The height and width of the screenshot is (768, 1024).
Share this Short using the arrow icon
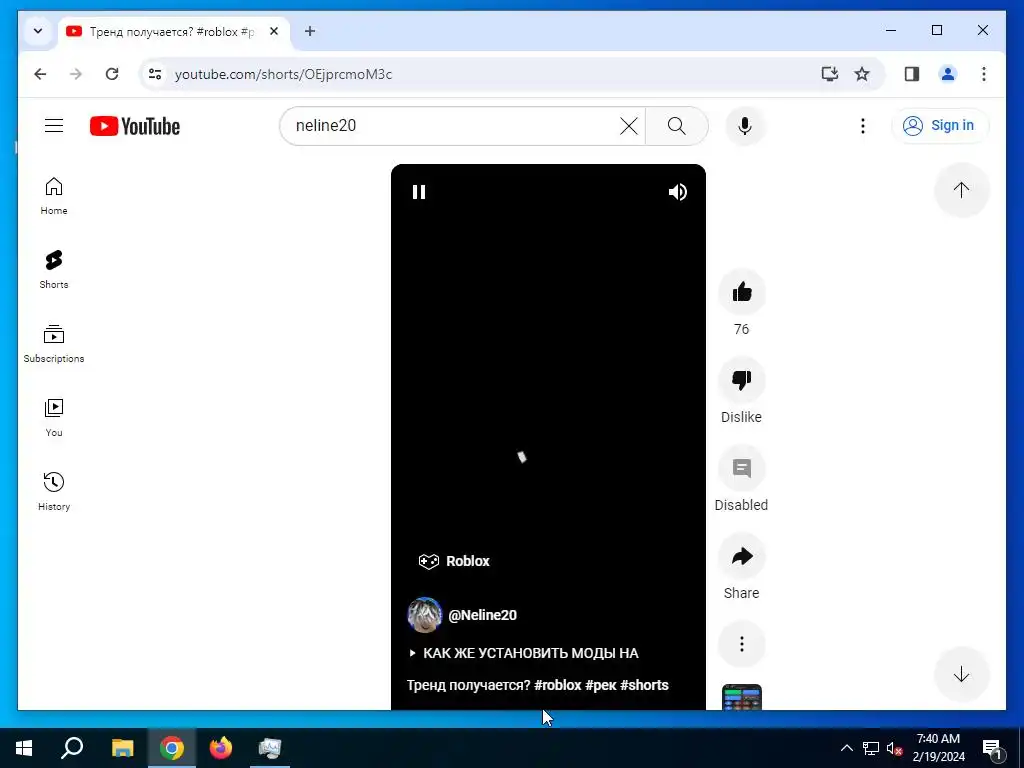coord(742,556)
